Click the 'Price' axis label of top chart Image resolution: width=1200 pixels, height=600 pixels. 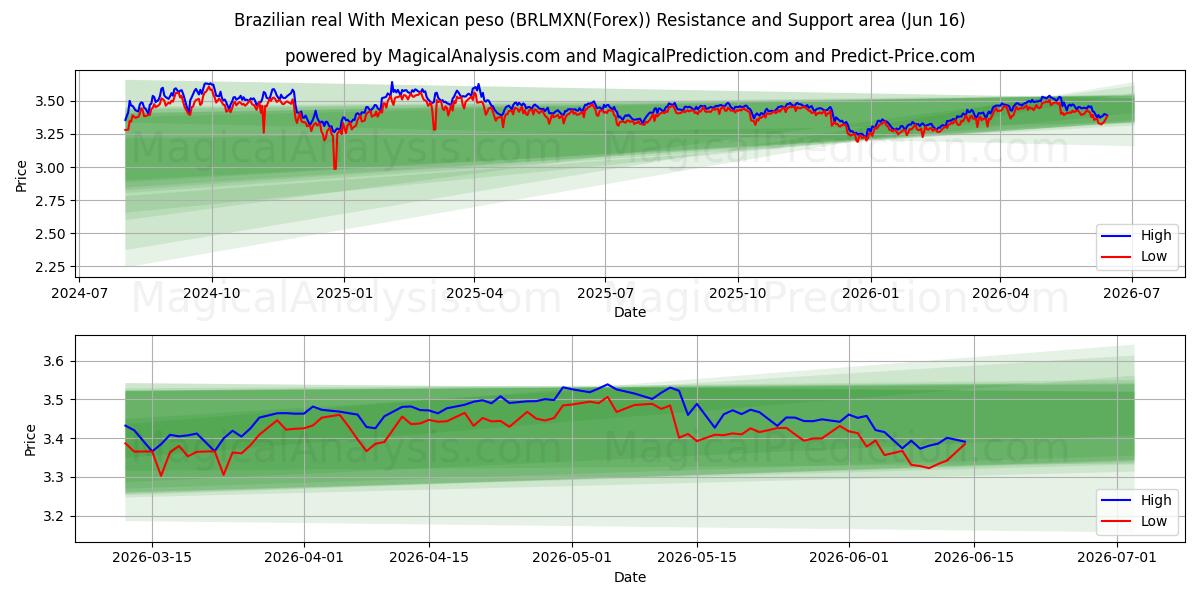point(22,174)
